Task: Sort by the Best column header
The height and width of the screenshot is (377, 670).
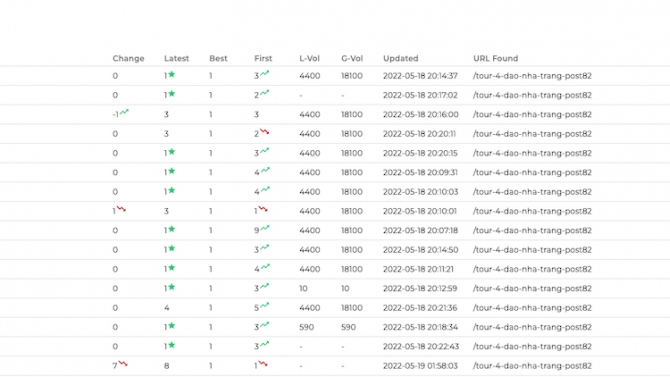Action: (218, 58)
